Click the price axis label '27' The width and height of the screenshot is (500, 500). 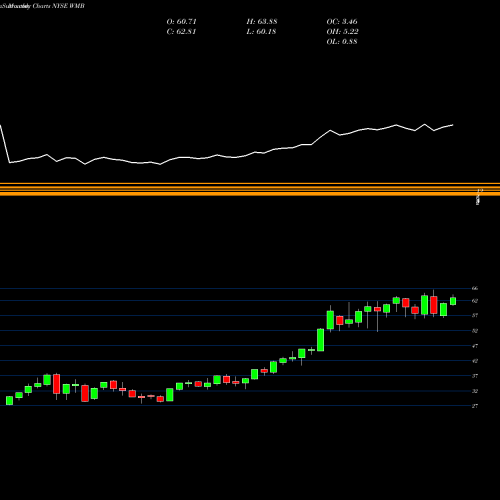475,406
